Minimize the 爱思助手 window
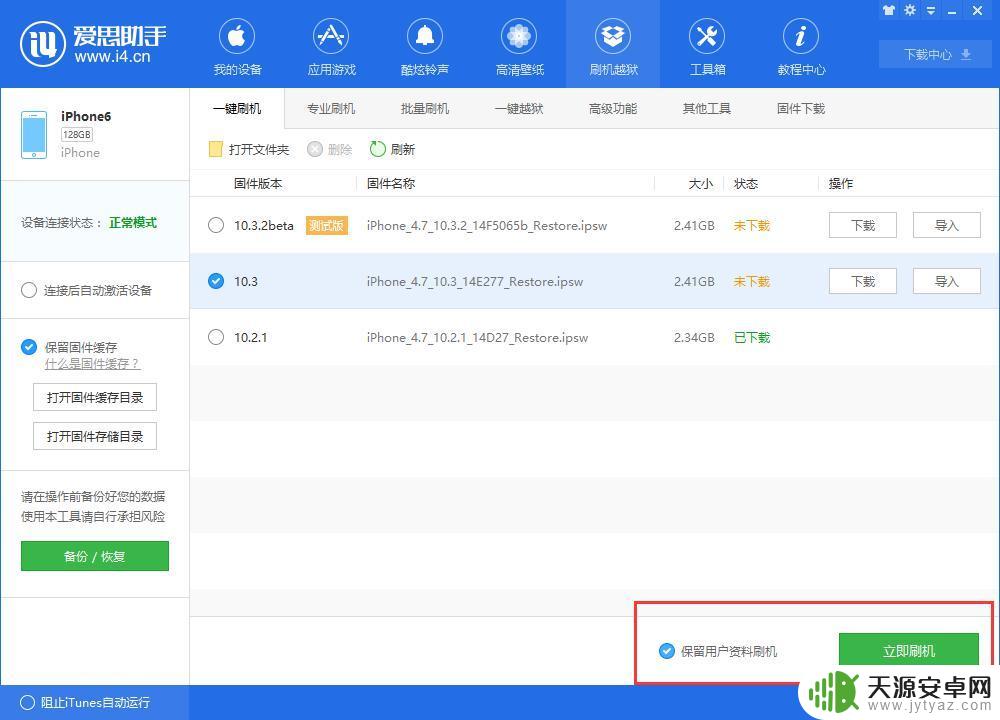The height and width of the screenshot is (720, 1000). click(x=952, y=11)
